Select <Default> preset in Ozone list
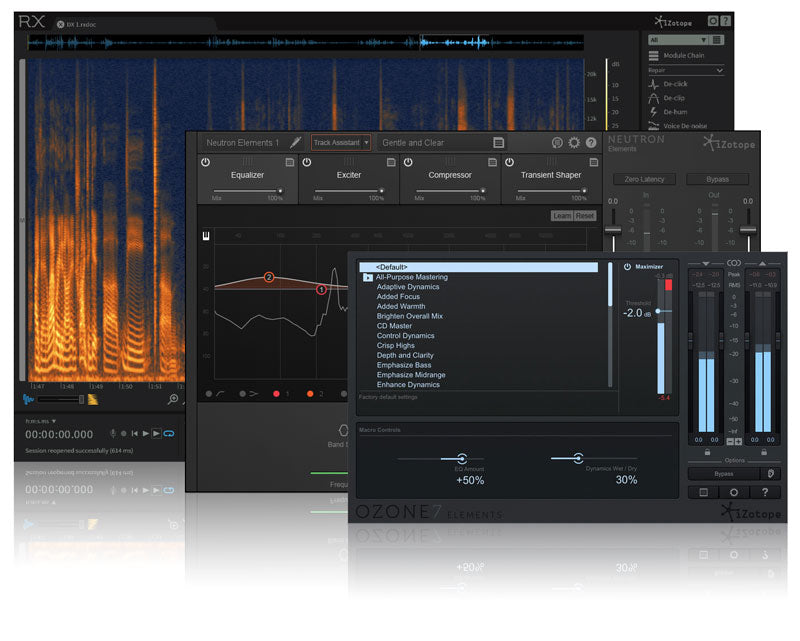The width and height of the screenshot is (800, 641). tap(479, 267)
